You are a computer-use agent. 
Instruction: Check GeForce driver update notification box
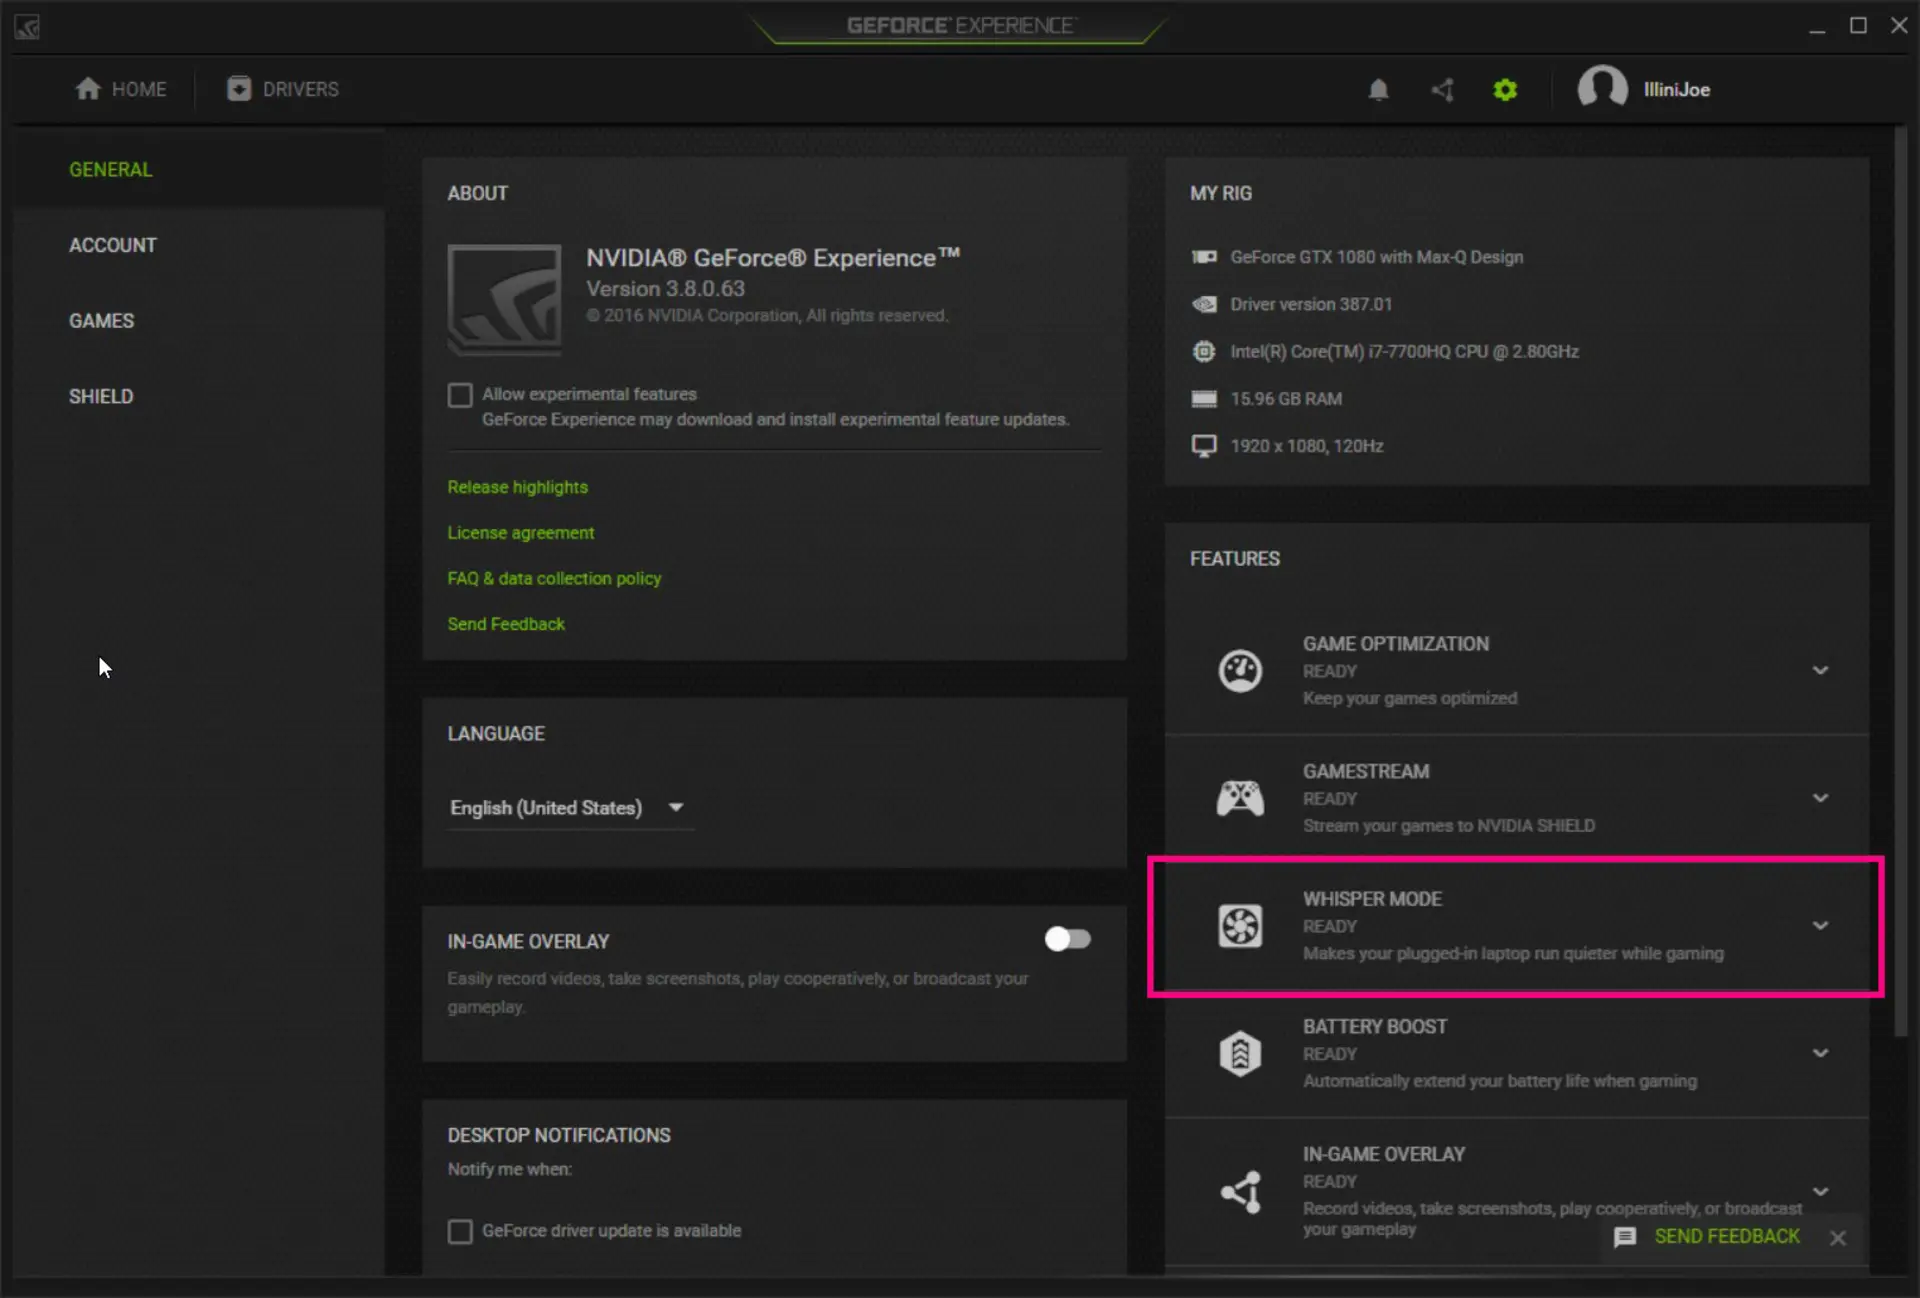(460, 1231)
